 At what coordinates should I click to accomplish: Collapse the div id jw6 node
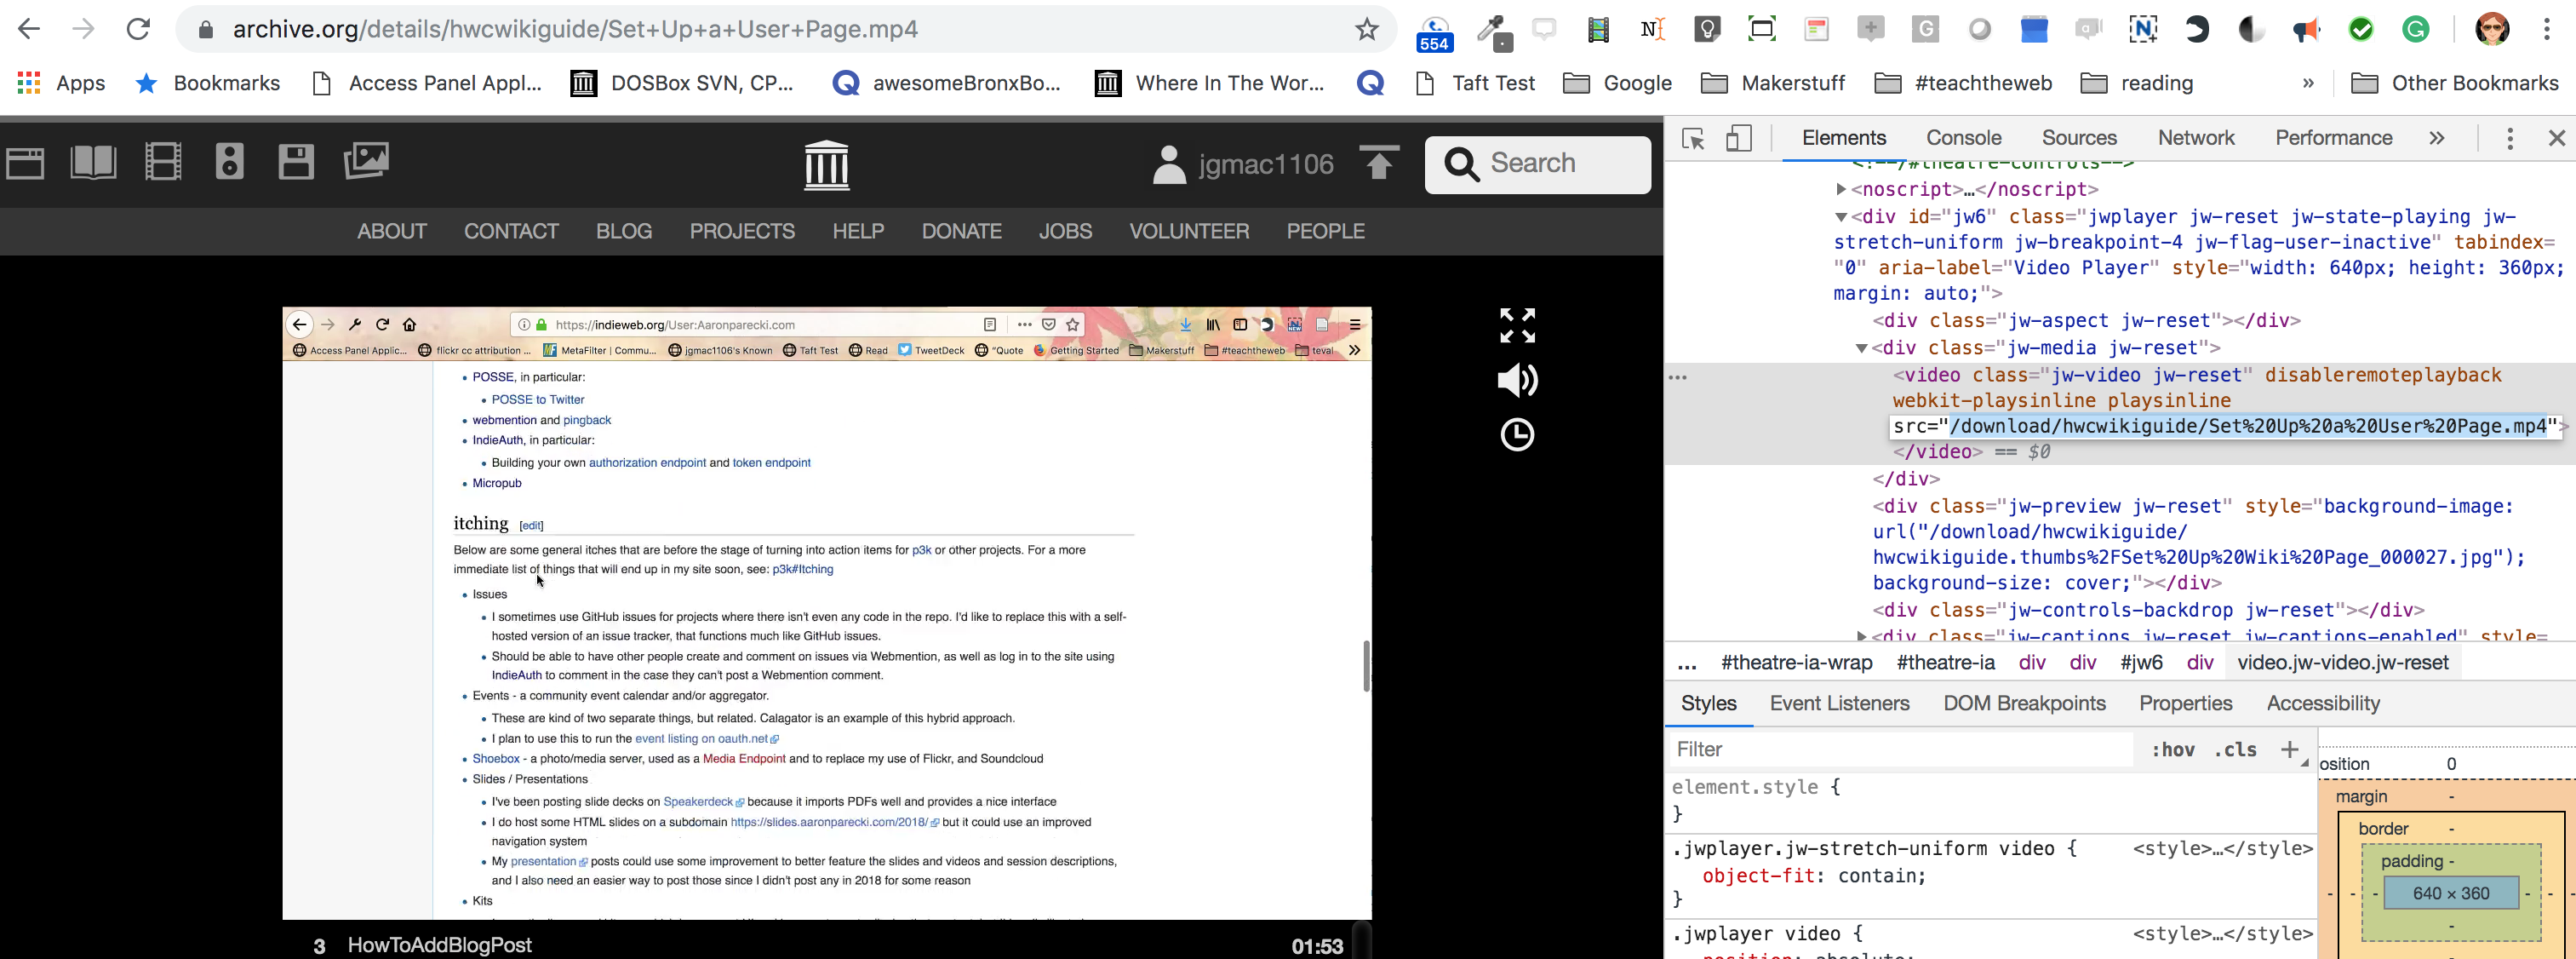point(1841,217)
